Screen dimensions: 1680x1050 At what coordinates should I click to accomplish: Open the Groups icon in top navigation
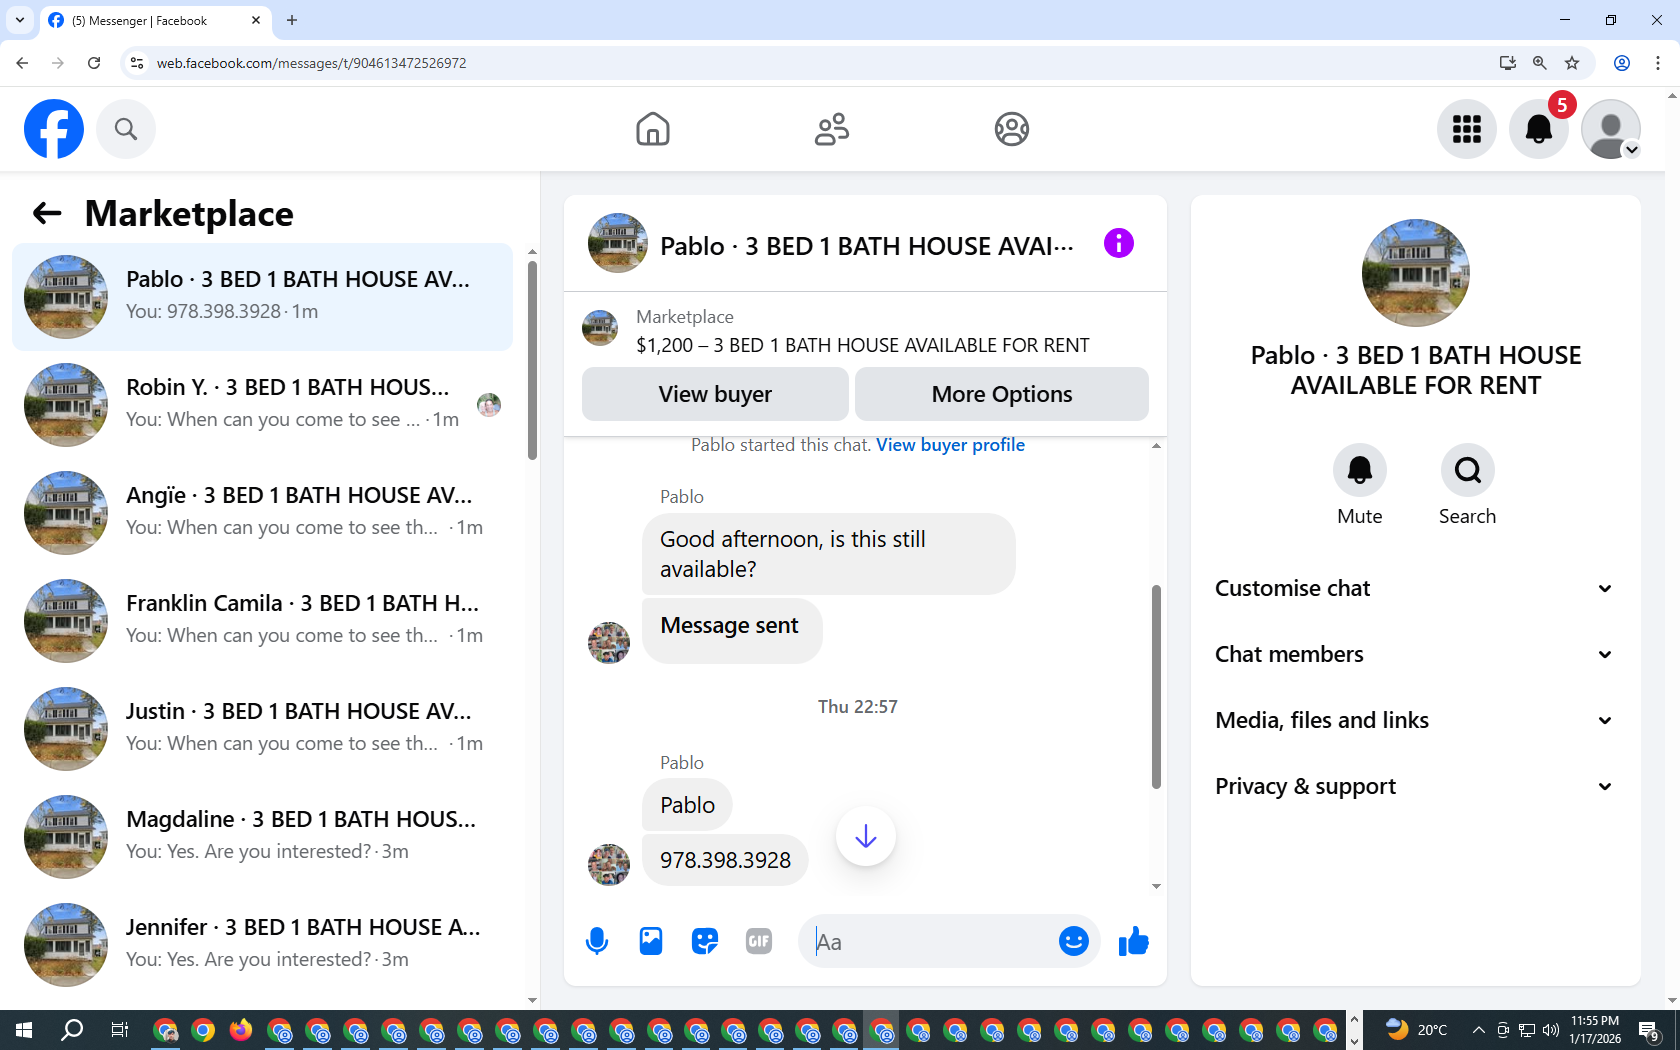click(1012, 129)
